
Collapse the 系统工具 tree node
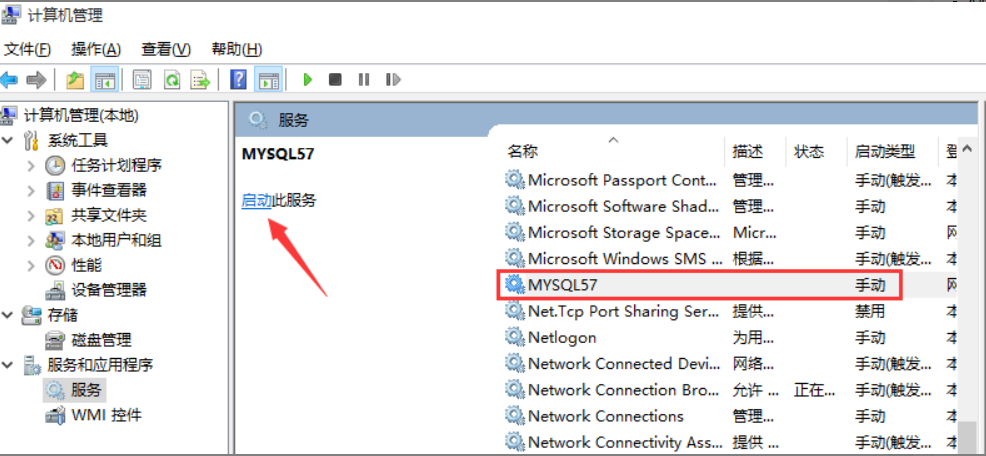(9, 140)
